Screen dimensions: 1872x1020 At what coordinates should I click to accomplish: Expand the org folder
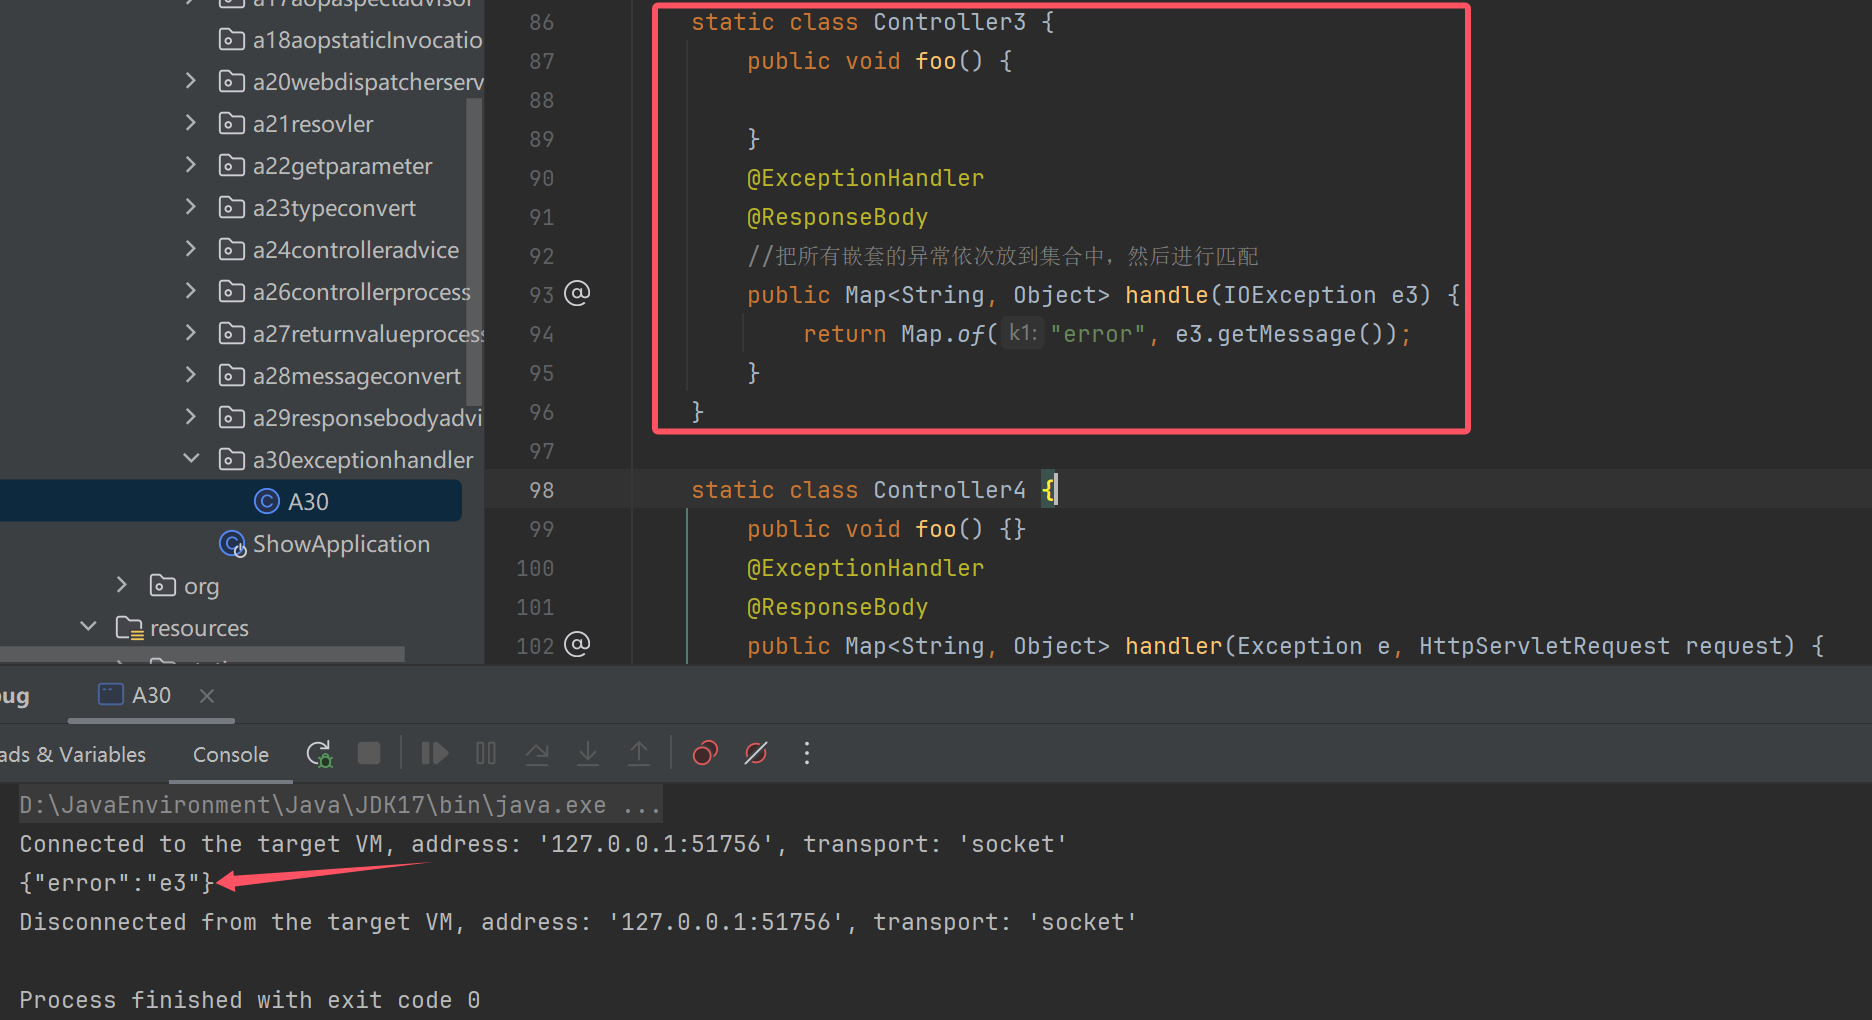pyautogui.click(x=122, y=585)
